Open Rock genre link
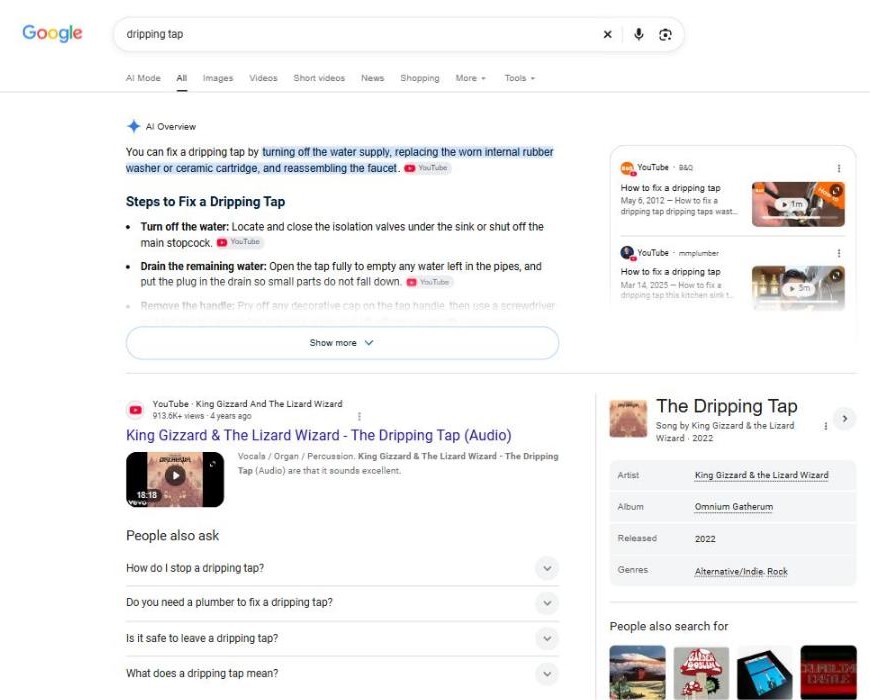The width and height of the screenshot is (870, 700). click(x=777, y=571)
